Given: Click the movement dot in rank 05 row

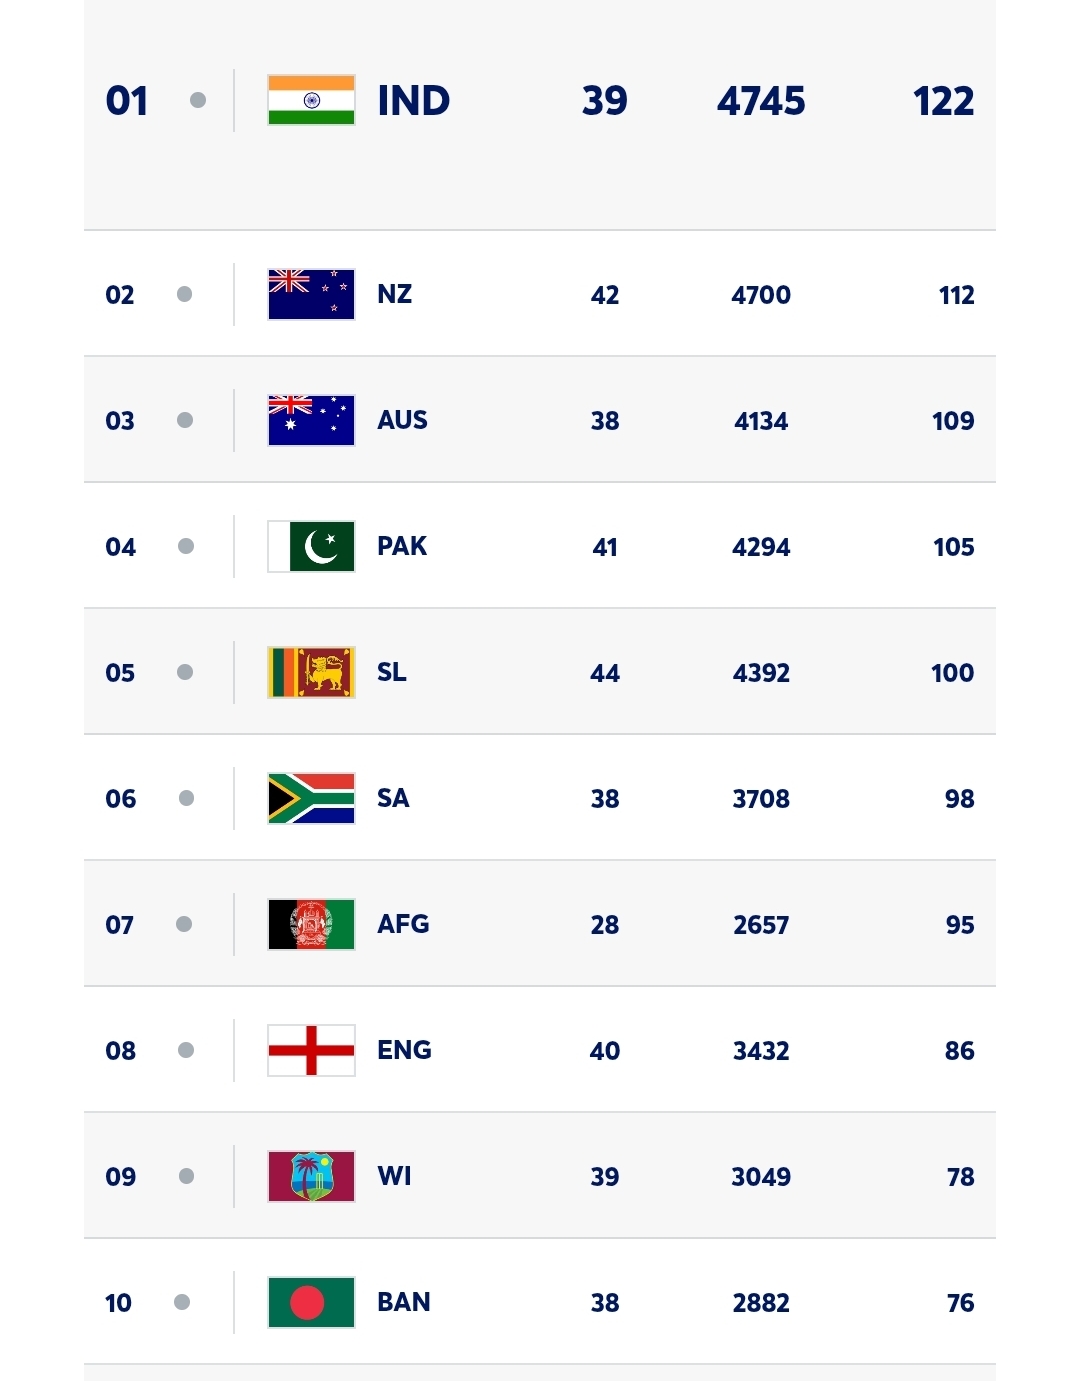Looking at the screenshot, I should pyautogui.click(x=185, y=672).
